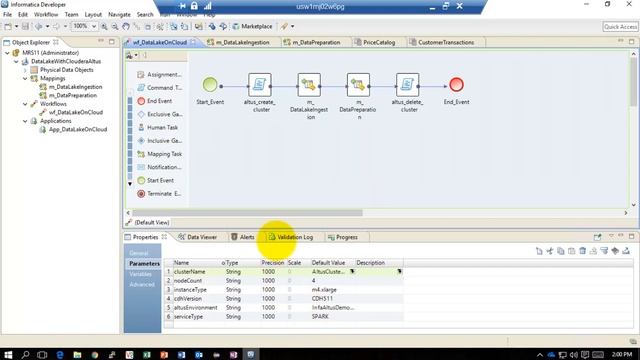Open the palette selection tool dropdown arrow

pyautogui.click(x=136, y=55)
